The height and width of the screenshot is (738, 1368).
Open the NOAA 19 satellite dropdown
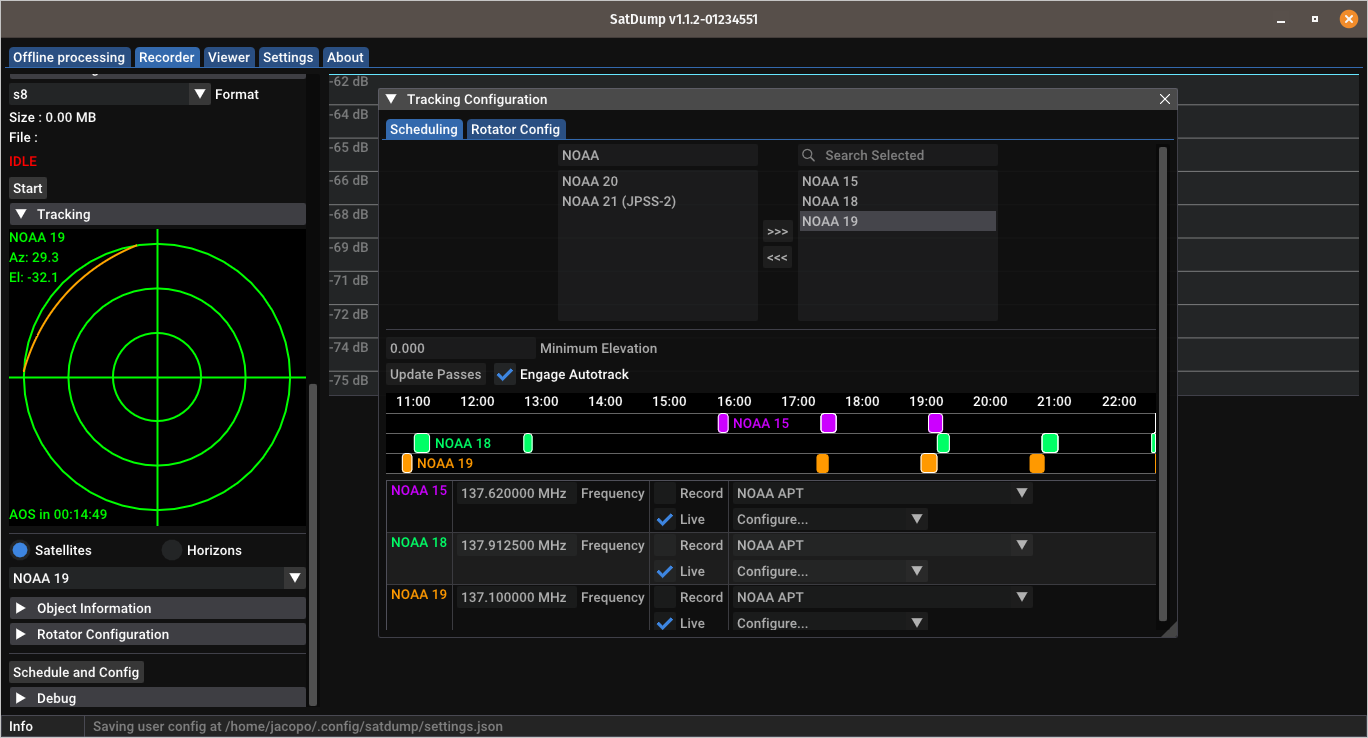[157, 578]
